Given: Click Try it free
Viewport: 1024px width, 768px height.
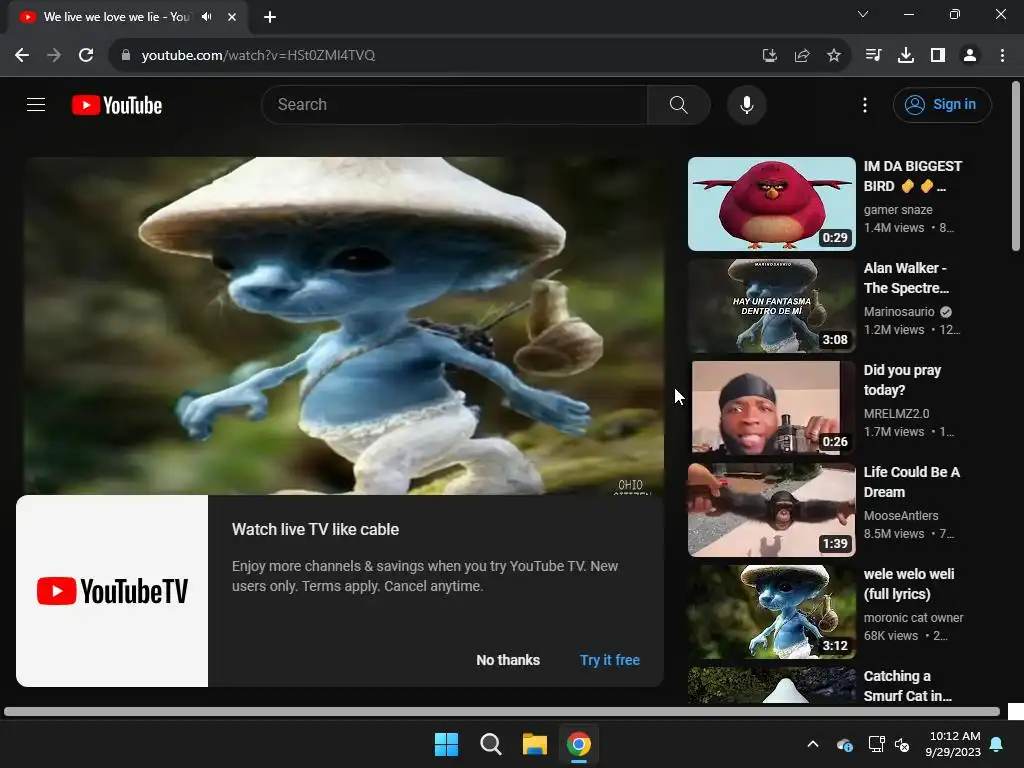Looking at the screenshot, I should (610, 660).
